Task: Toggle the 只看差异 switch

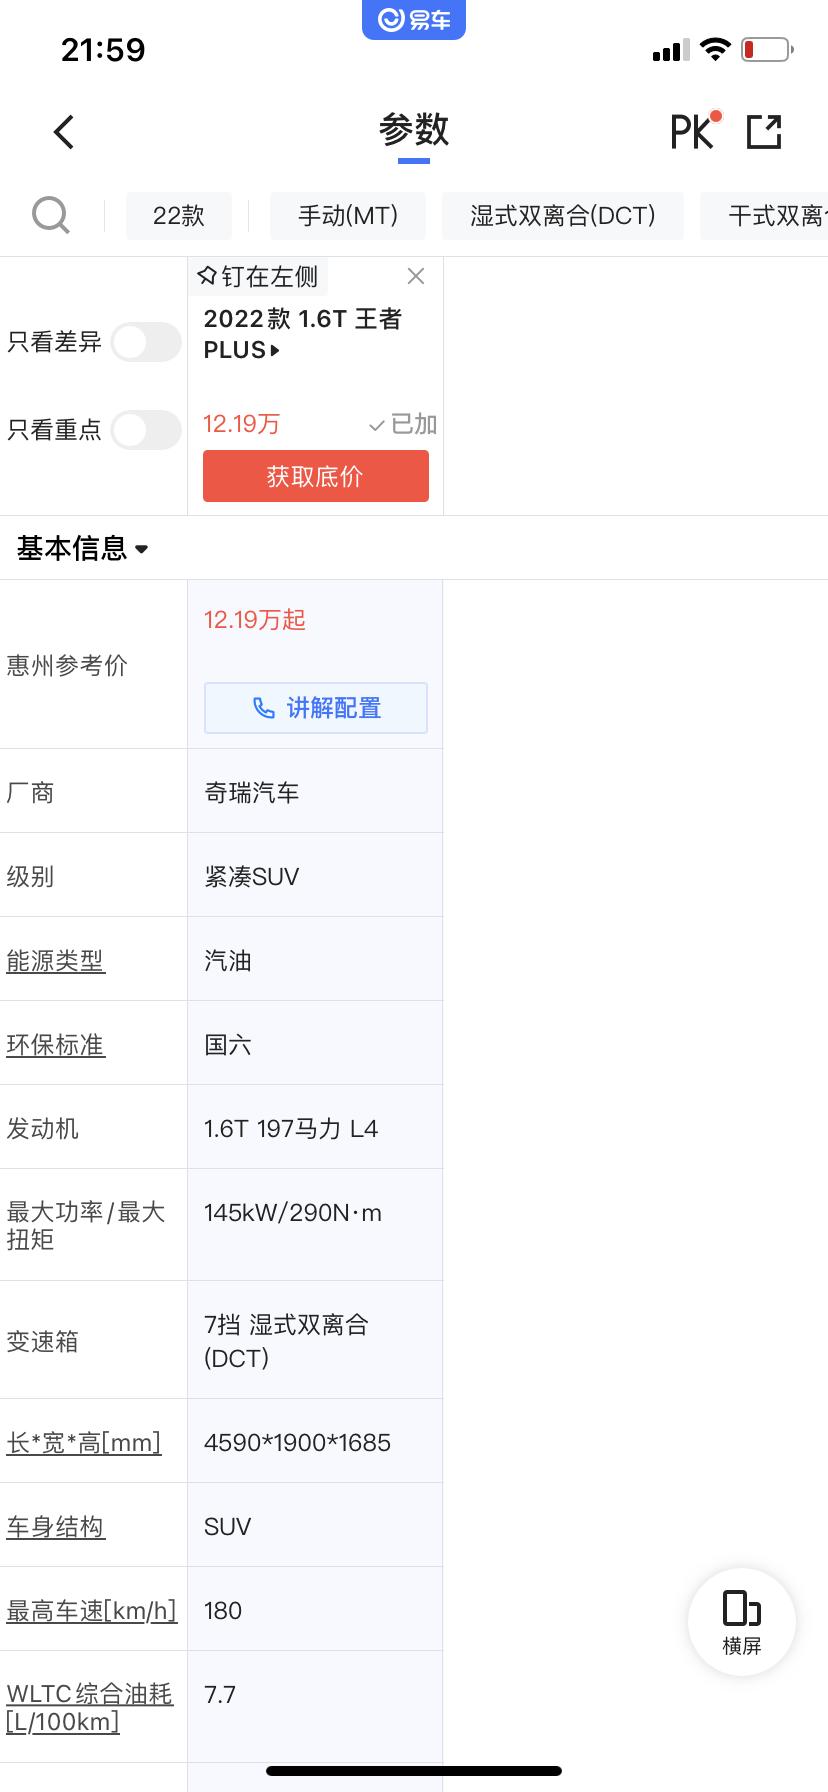Action: tap(146, 342)
